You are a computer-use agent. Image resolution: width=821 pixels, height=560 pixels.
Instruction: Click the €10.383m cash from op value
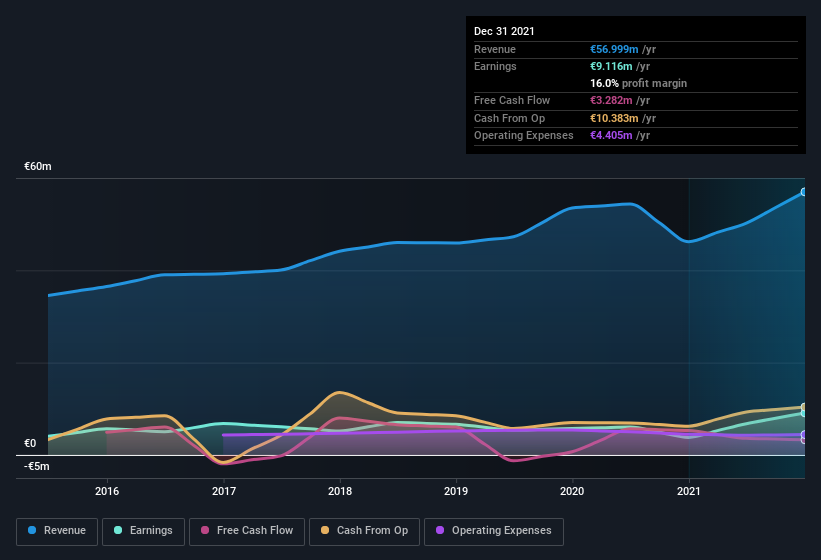pos(614,118)
